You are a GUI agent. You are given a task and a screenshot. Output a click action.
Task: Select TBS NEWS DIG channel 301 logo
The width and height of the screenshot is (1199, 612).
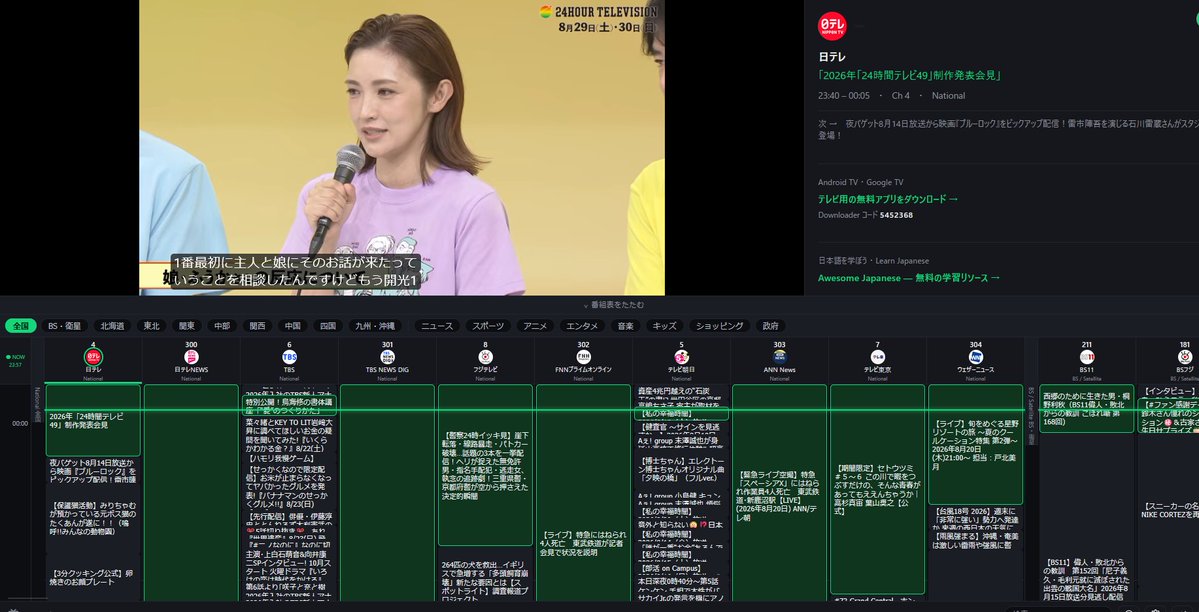pyautogui.click(x=388, y=357)
